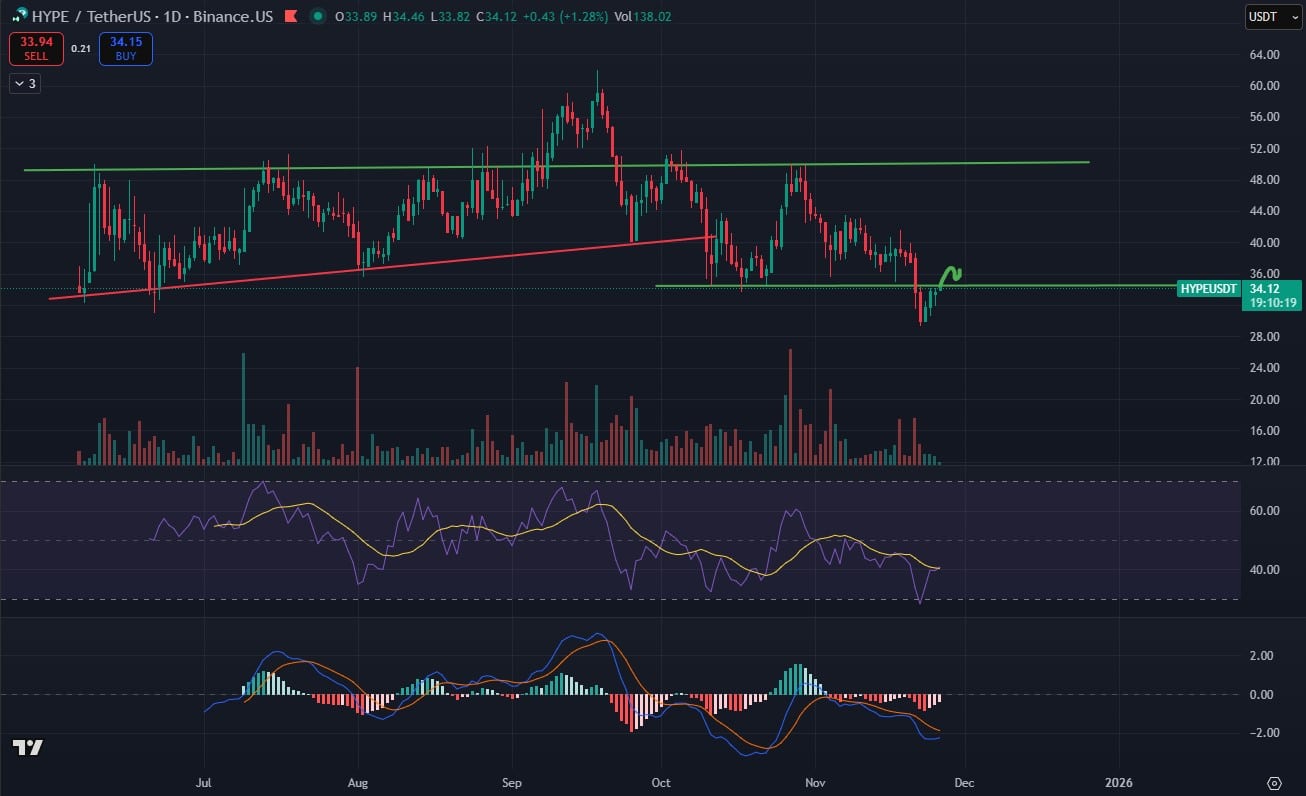Click the 2026 label on time axis

pyautogui.click(x=1116, y=782)
